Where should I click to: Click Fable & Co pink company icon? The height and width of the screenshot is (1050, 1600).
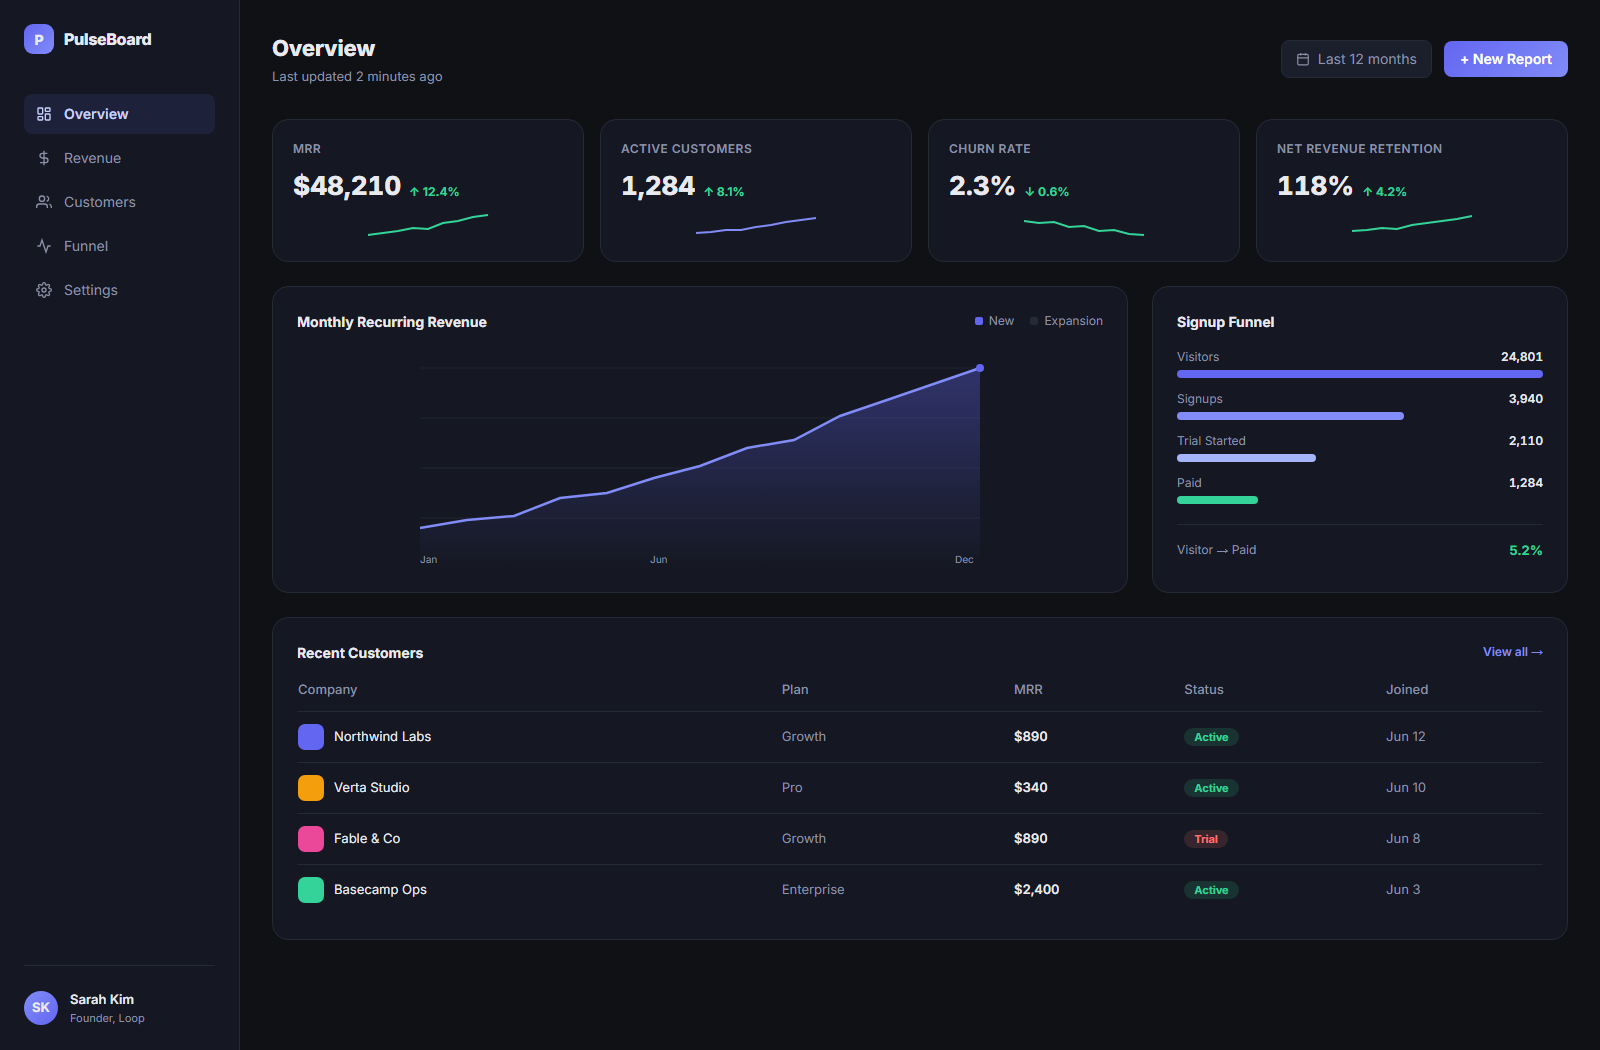[x=311, y=839]
